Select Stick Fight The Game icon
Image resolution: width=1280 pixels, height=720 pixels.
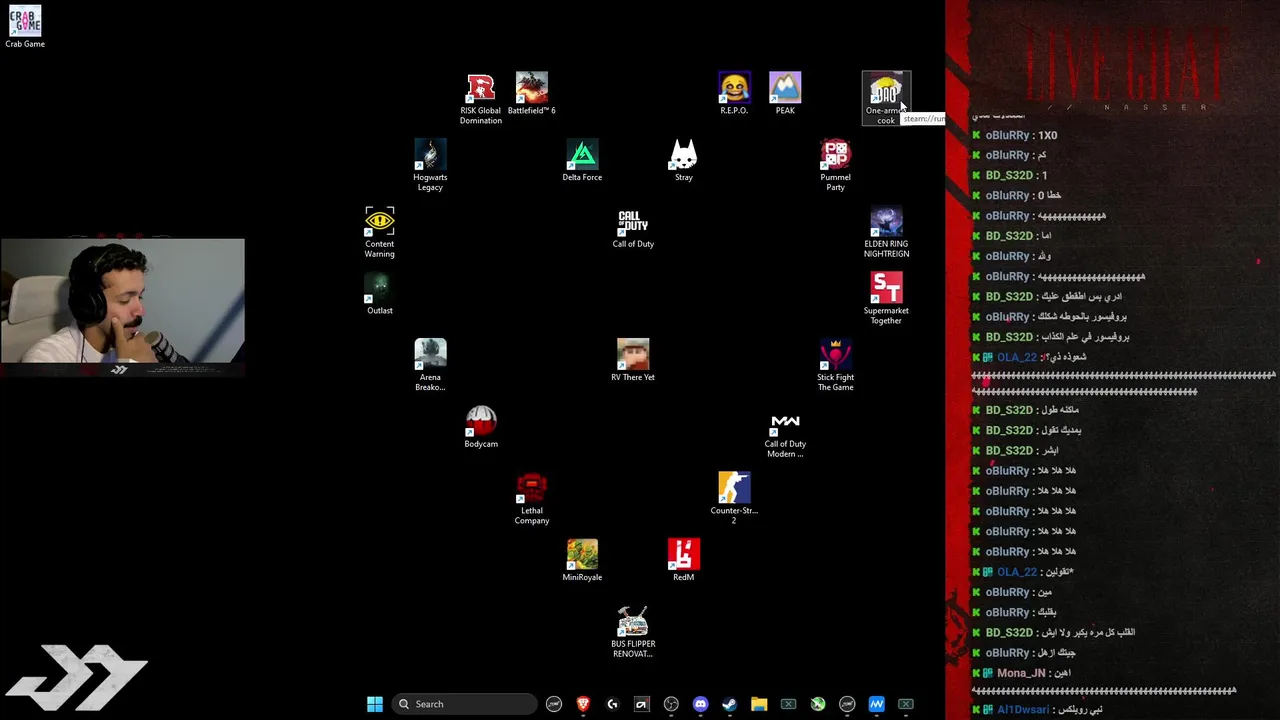pos(836,365)
